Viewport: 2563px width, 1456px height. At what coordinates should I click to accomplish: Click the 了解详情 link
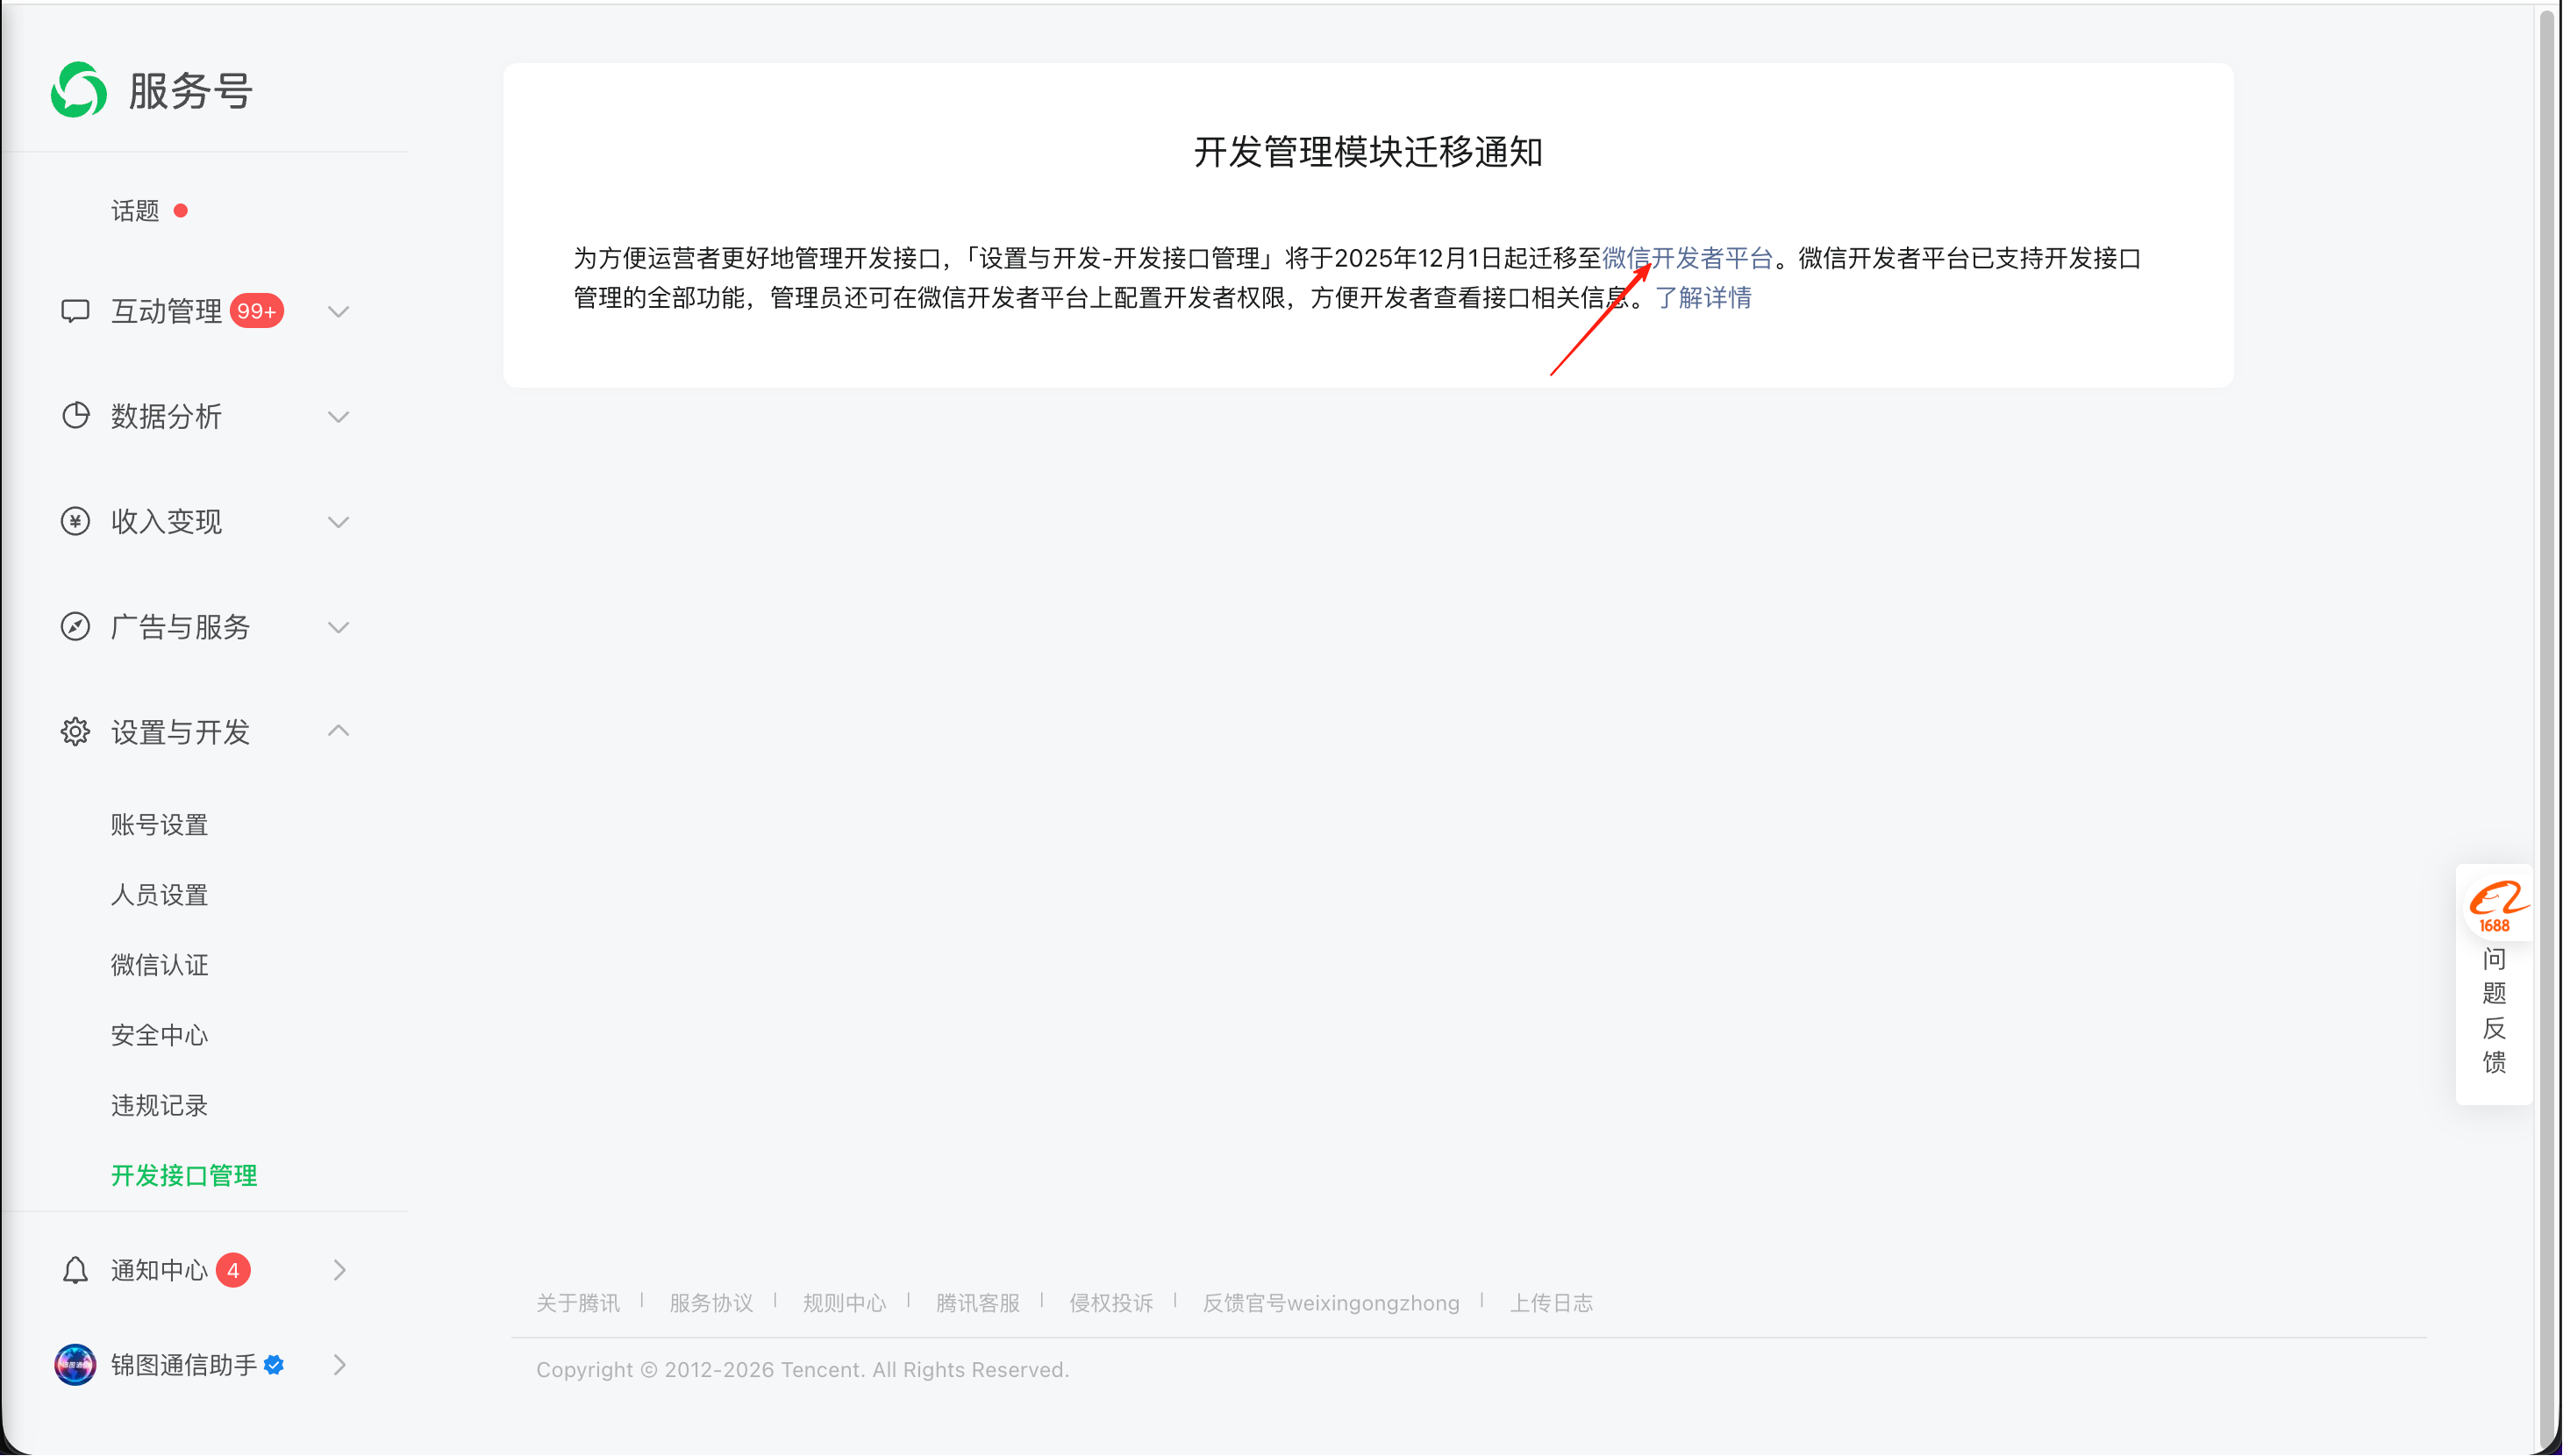1703,298
